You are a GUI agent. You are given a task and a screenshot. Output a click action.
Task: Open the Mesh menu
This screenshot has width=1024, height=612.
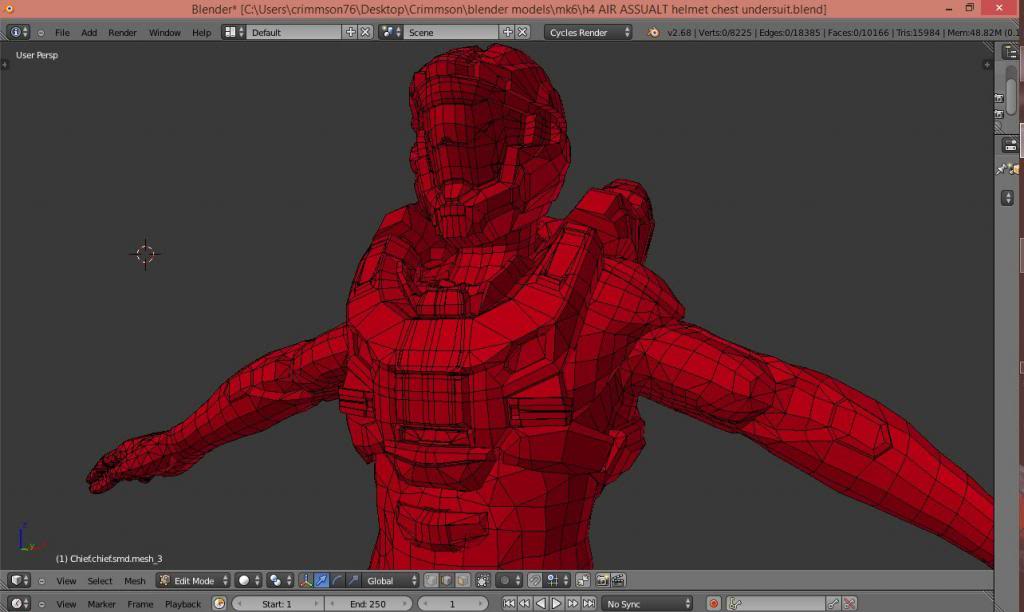click(x=135, y=581)
